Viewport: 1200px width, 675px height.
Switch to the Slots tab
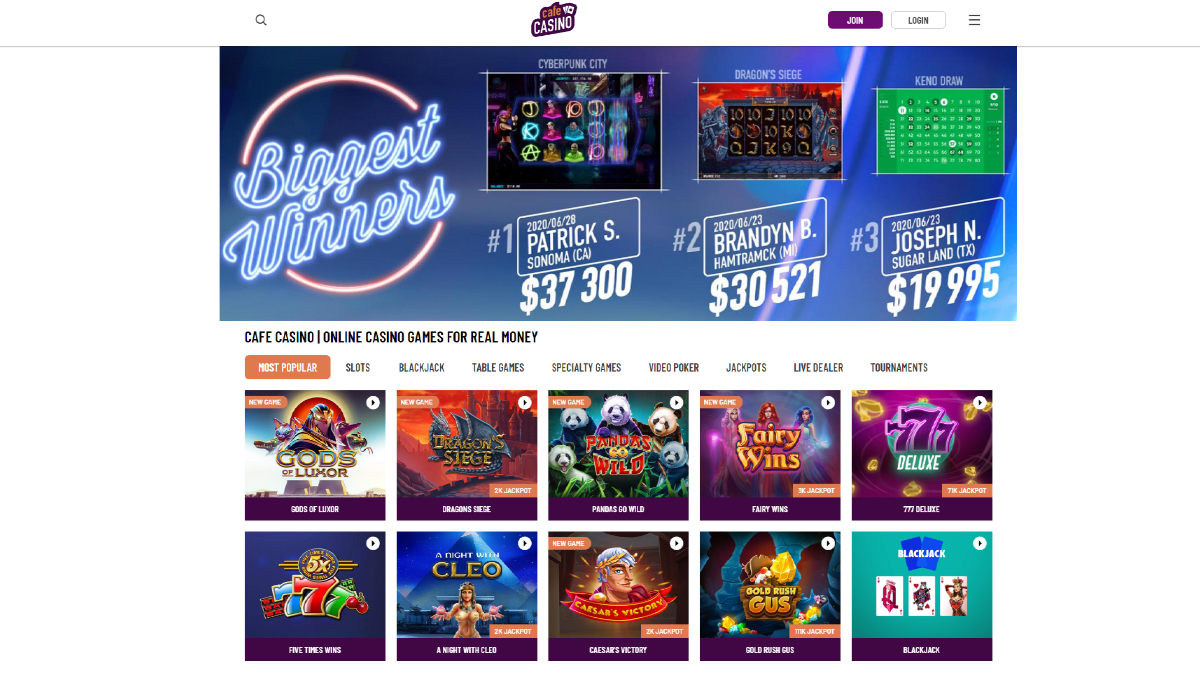pos(358,367)
